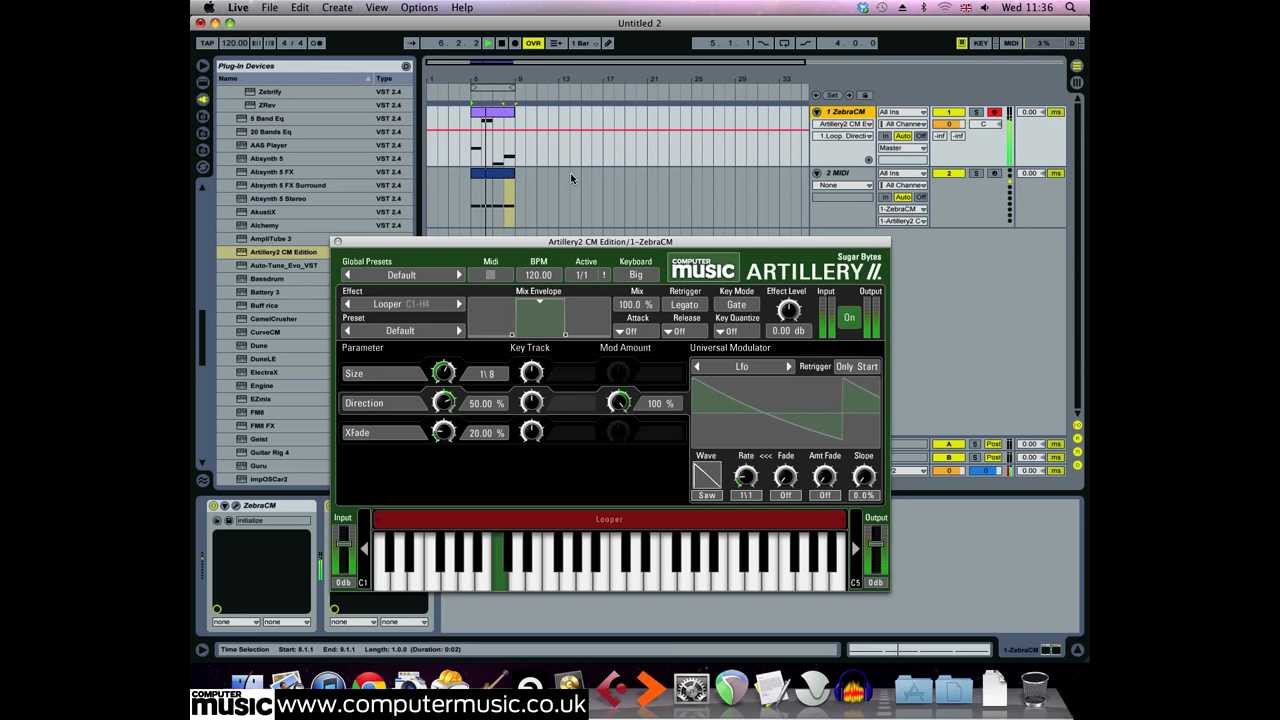Switch to the previous Universal Modulator type
Viewport: 1280px width, 720px height.
697,367
